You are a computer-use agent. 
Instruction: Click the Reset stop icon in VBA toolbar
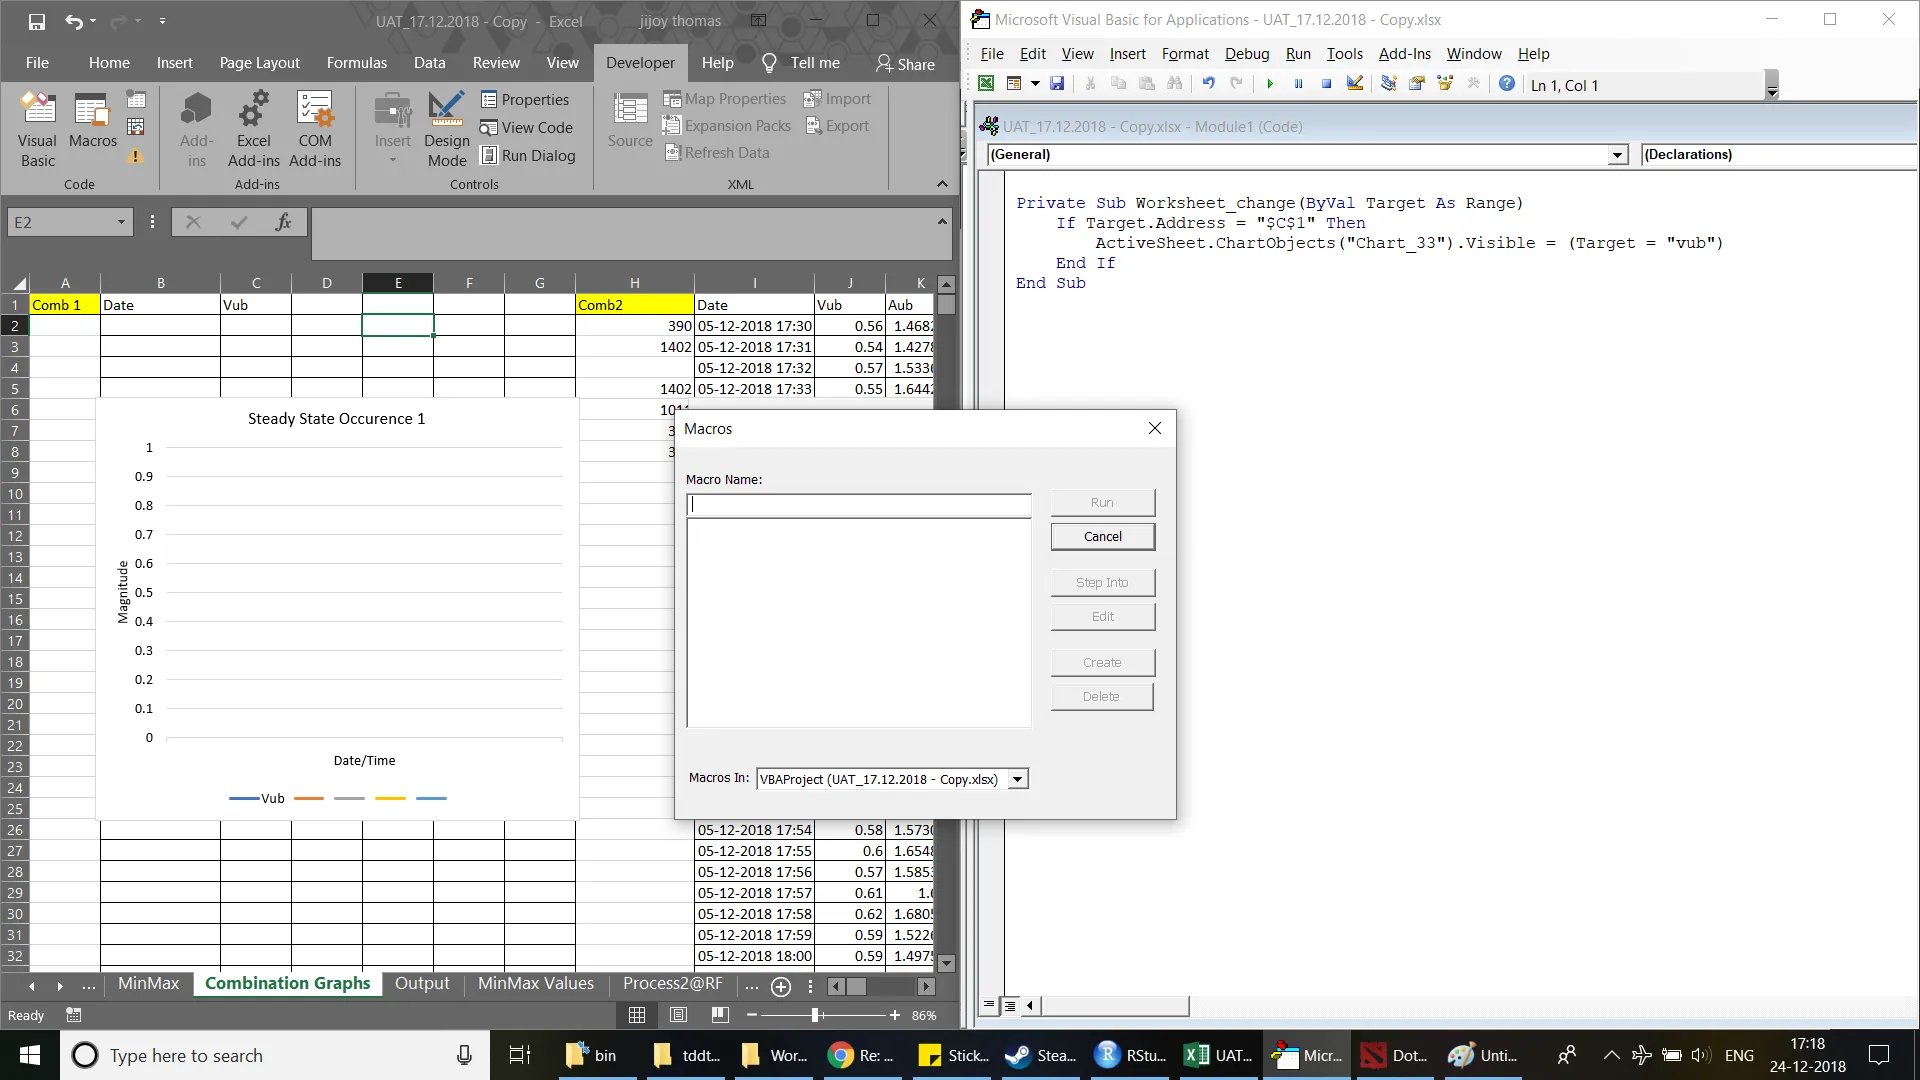point(1326,84)
